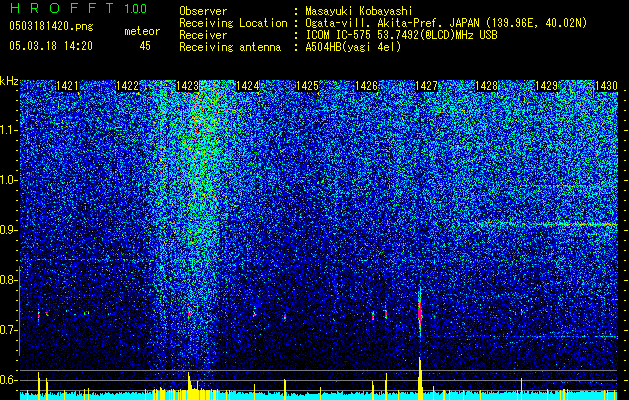Click the 1.0 kHz frequency label
The height and width of the screenshot is (400, 629).
(8, 180)
